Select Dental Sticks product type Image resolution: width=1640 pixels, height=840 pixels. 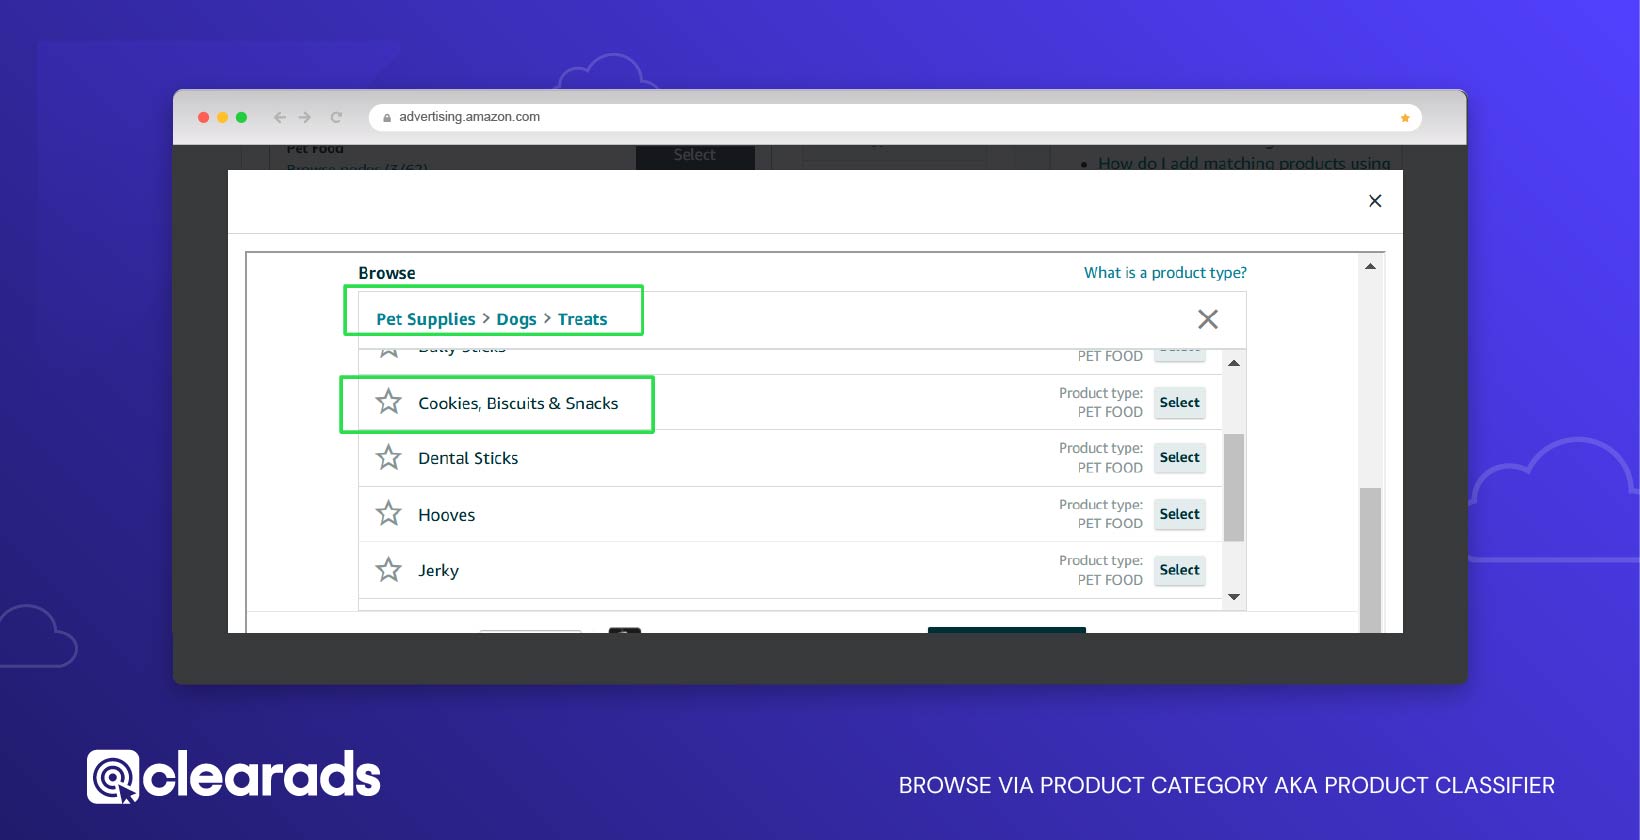click(x=1179, y=457)
